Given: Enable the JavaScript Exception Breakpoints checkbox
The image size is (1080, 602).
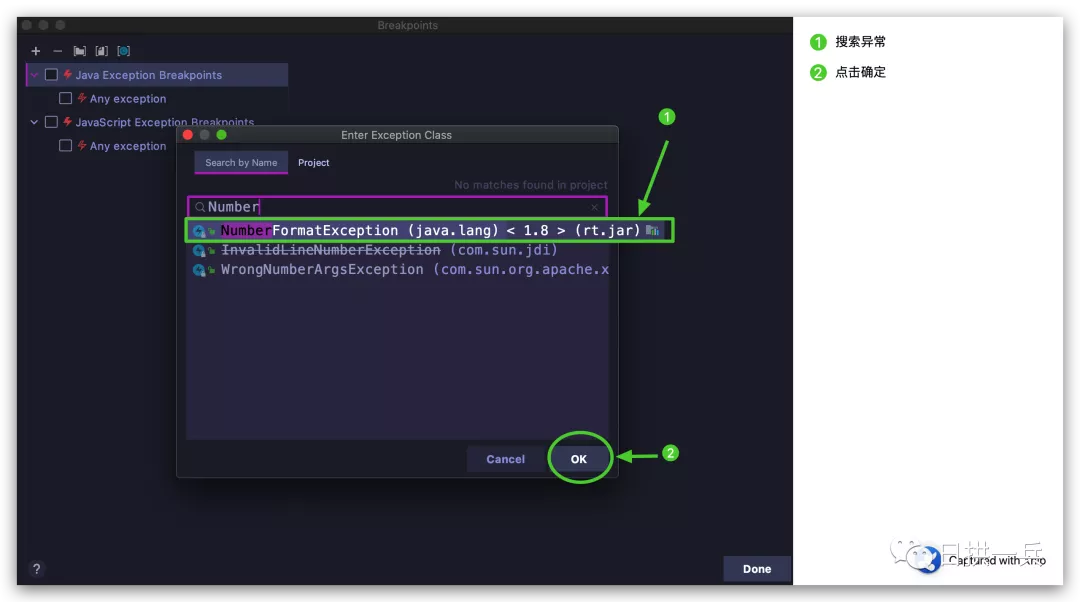Looking at the screenshot, I should click(51, 121).
